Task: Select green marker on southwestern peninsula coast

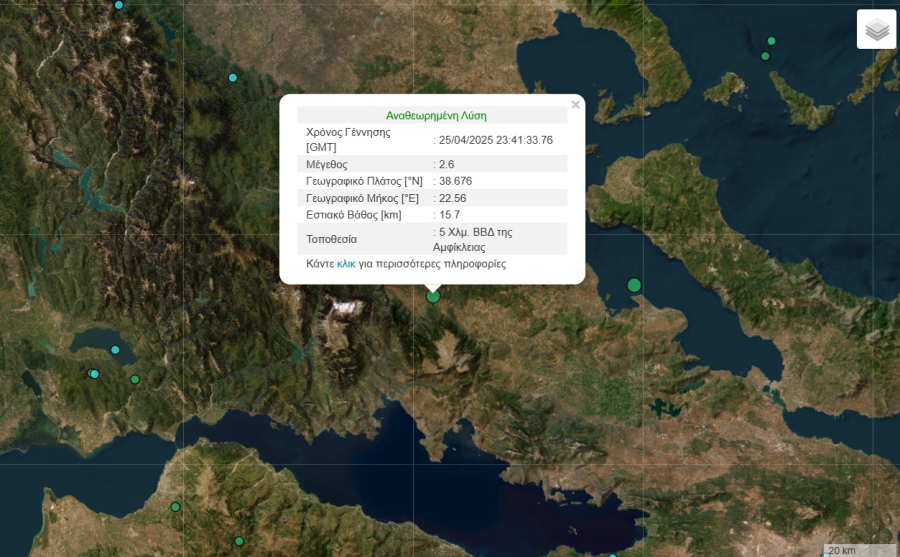Action: coord(175,508)
